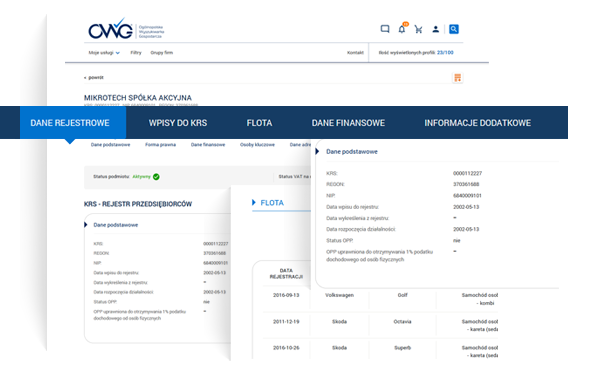Switch to the WPISY DO KRS tab
605x373 pixels.
[178, 123]
